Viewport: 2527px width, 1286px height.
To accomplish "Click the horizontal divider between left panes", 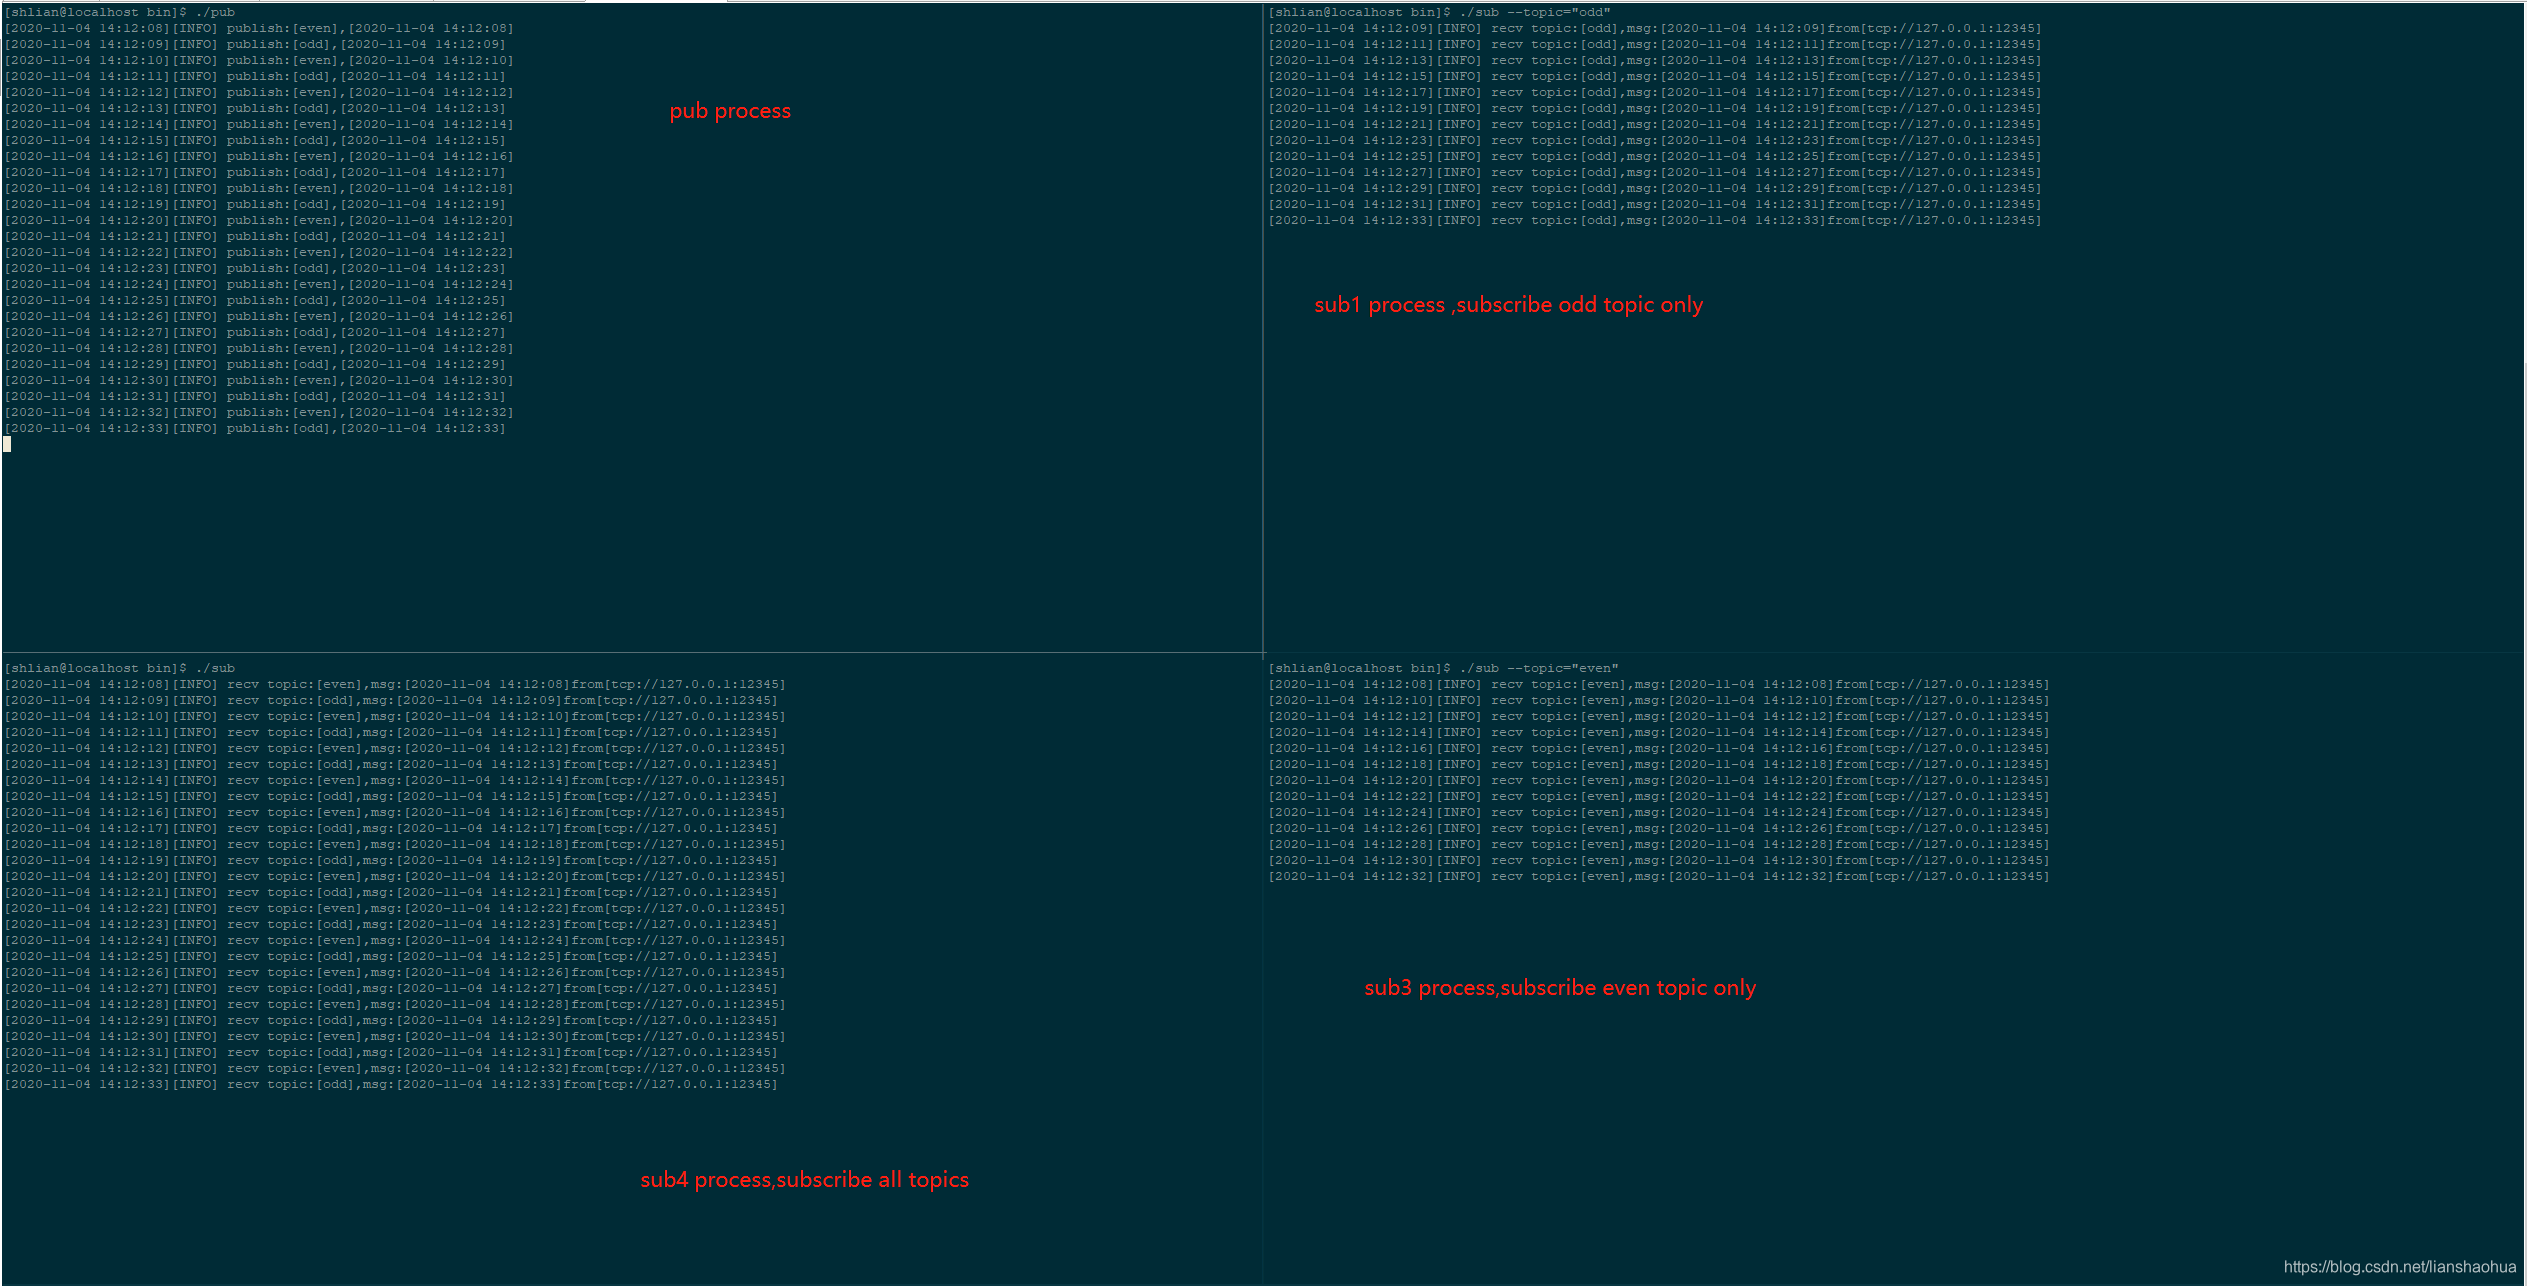I will (x=630, y=653).
